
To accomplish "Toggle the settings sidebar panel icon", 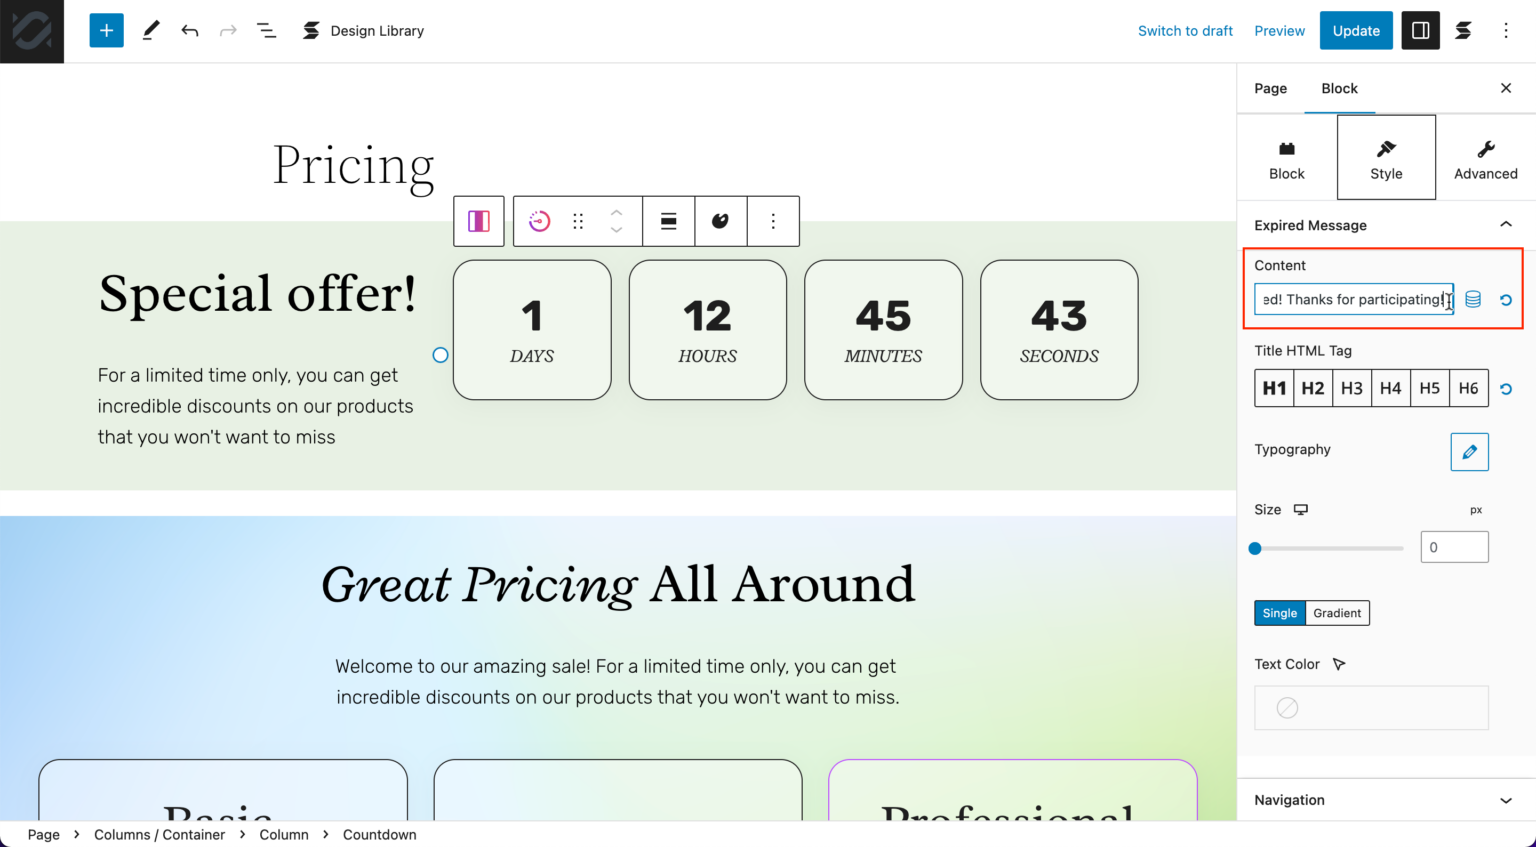I will [1420, 30].
